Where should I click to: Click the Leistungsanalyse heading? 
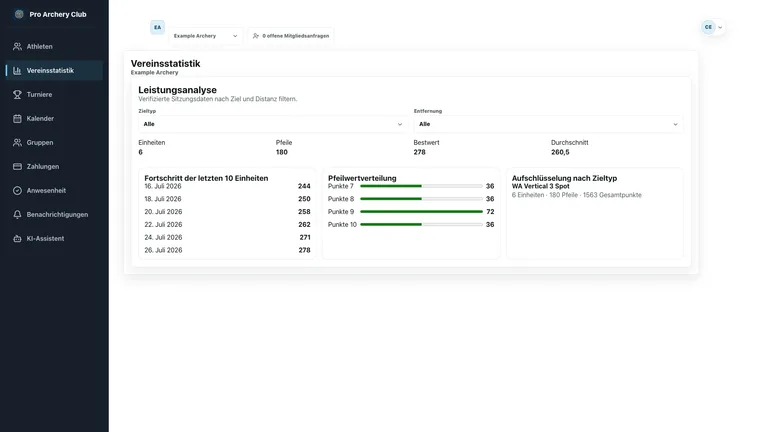[177, 90]
